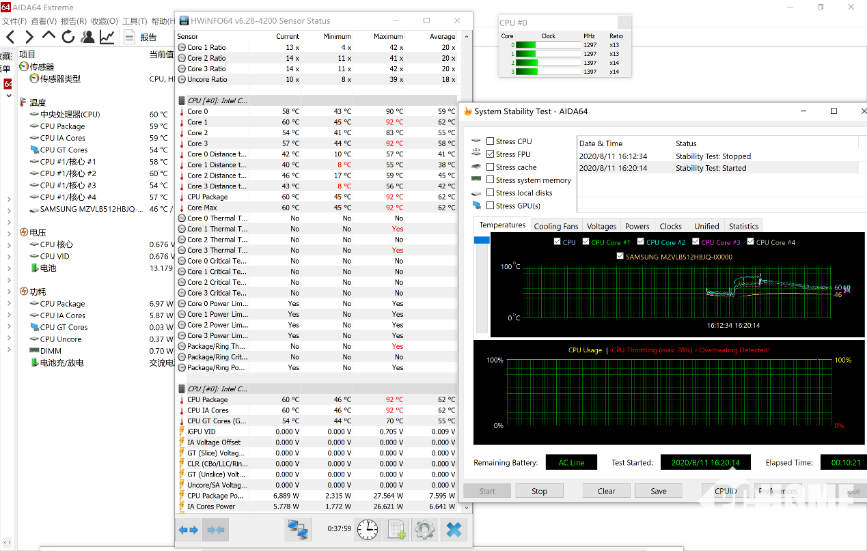Switch to the Voltages tab
Viewport: 867px width, 551px height.
tap(602, 226)
